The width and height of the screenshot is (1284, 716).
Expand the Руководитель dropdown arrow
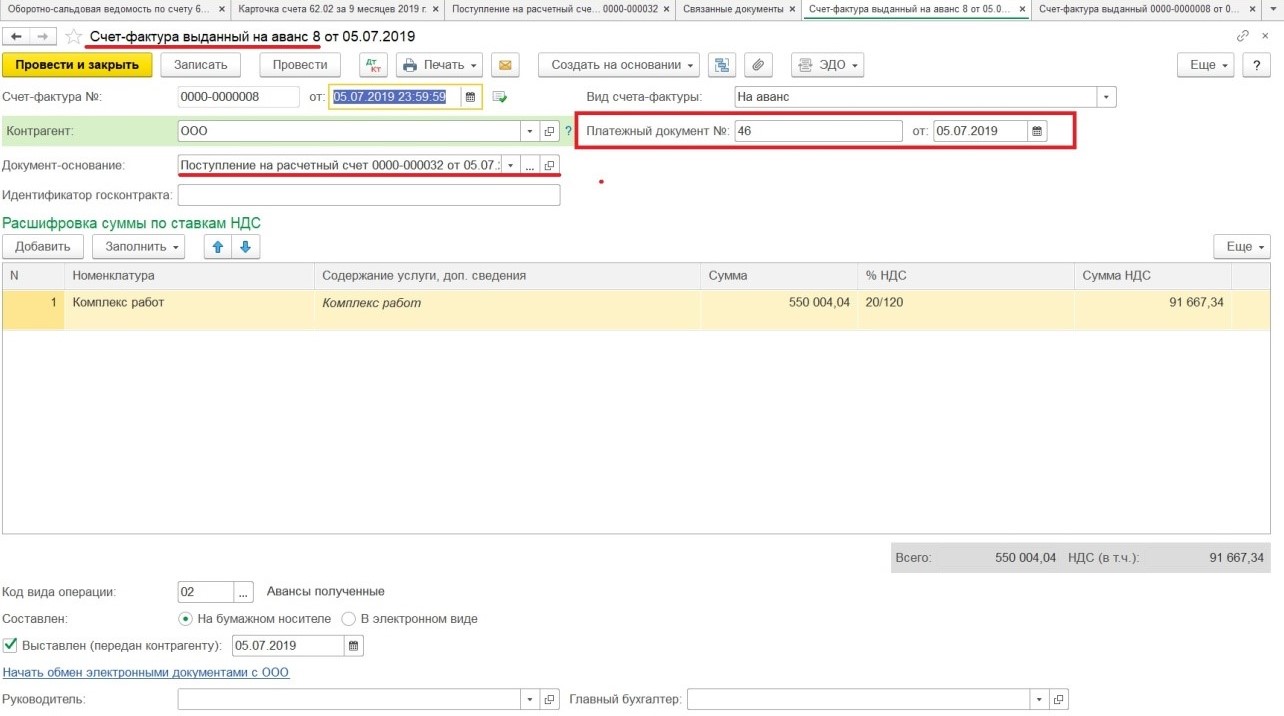pos(530,700)
